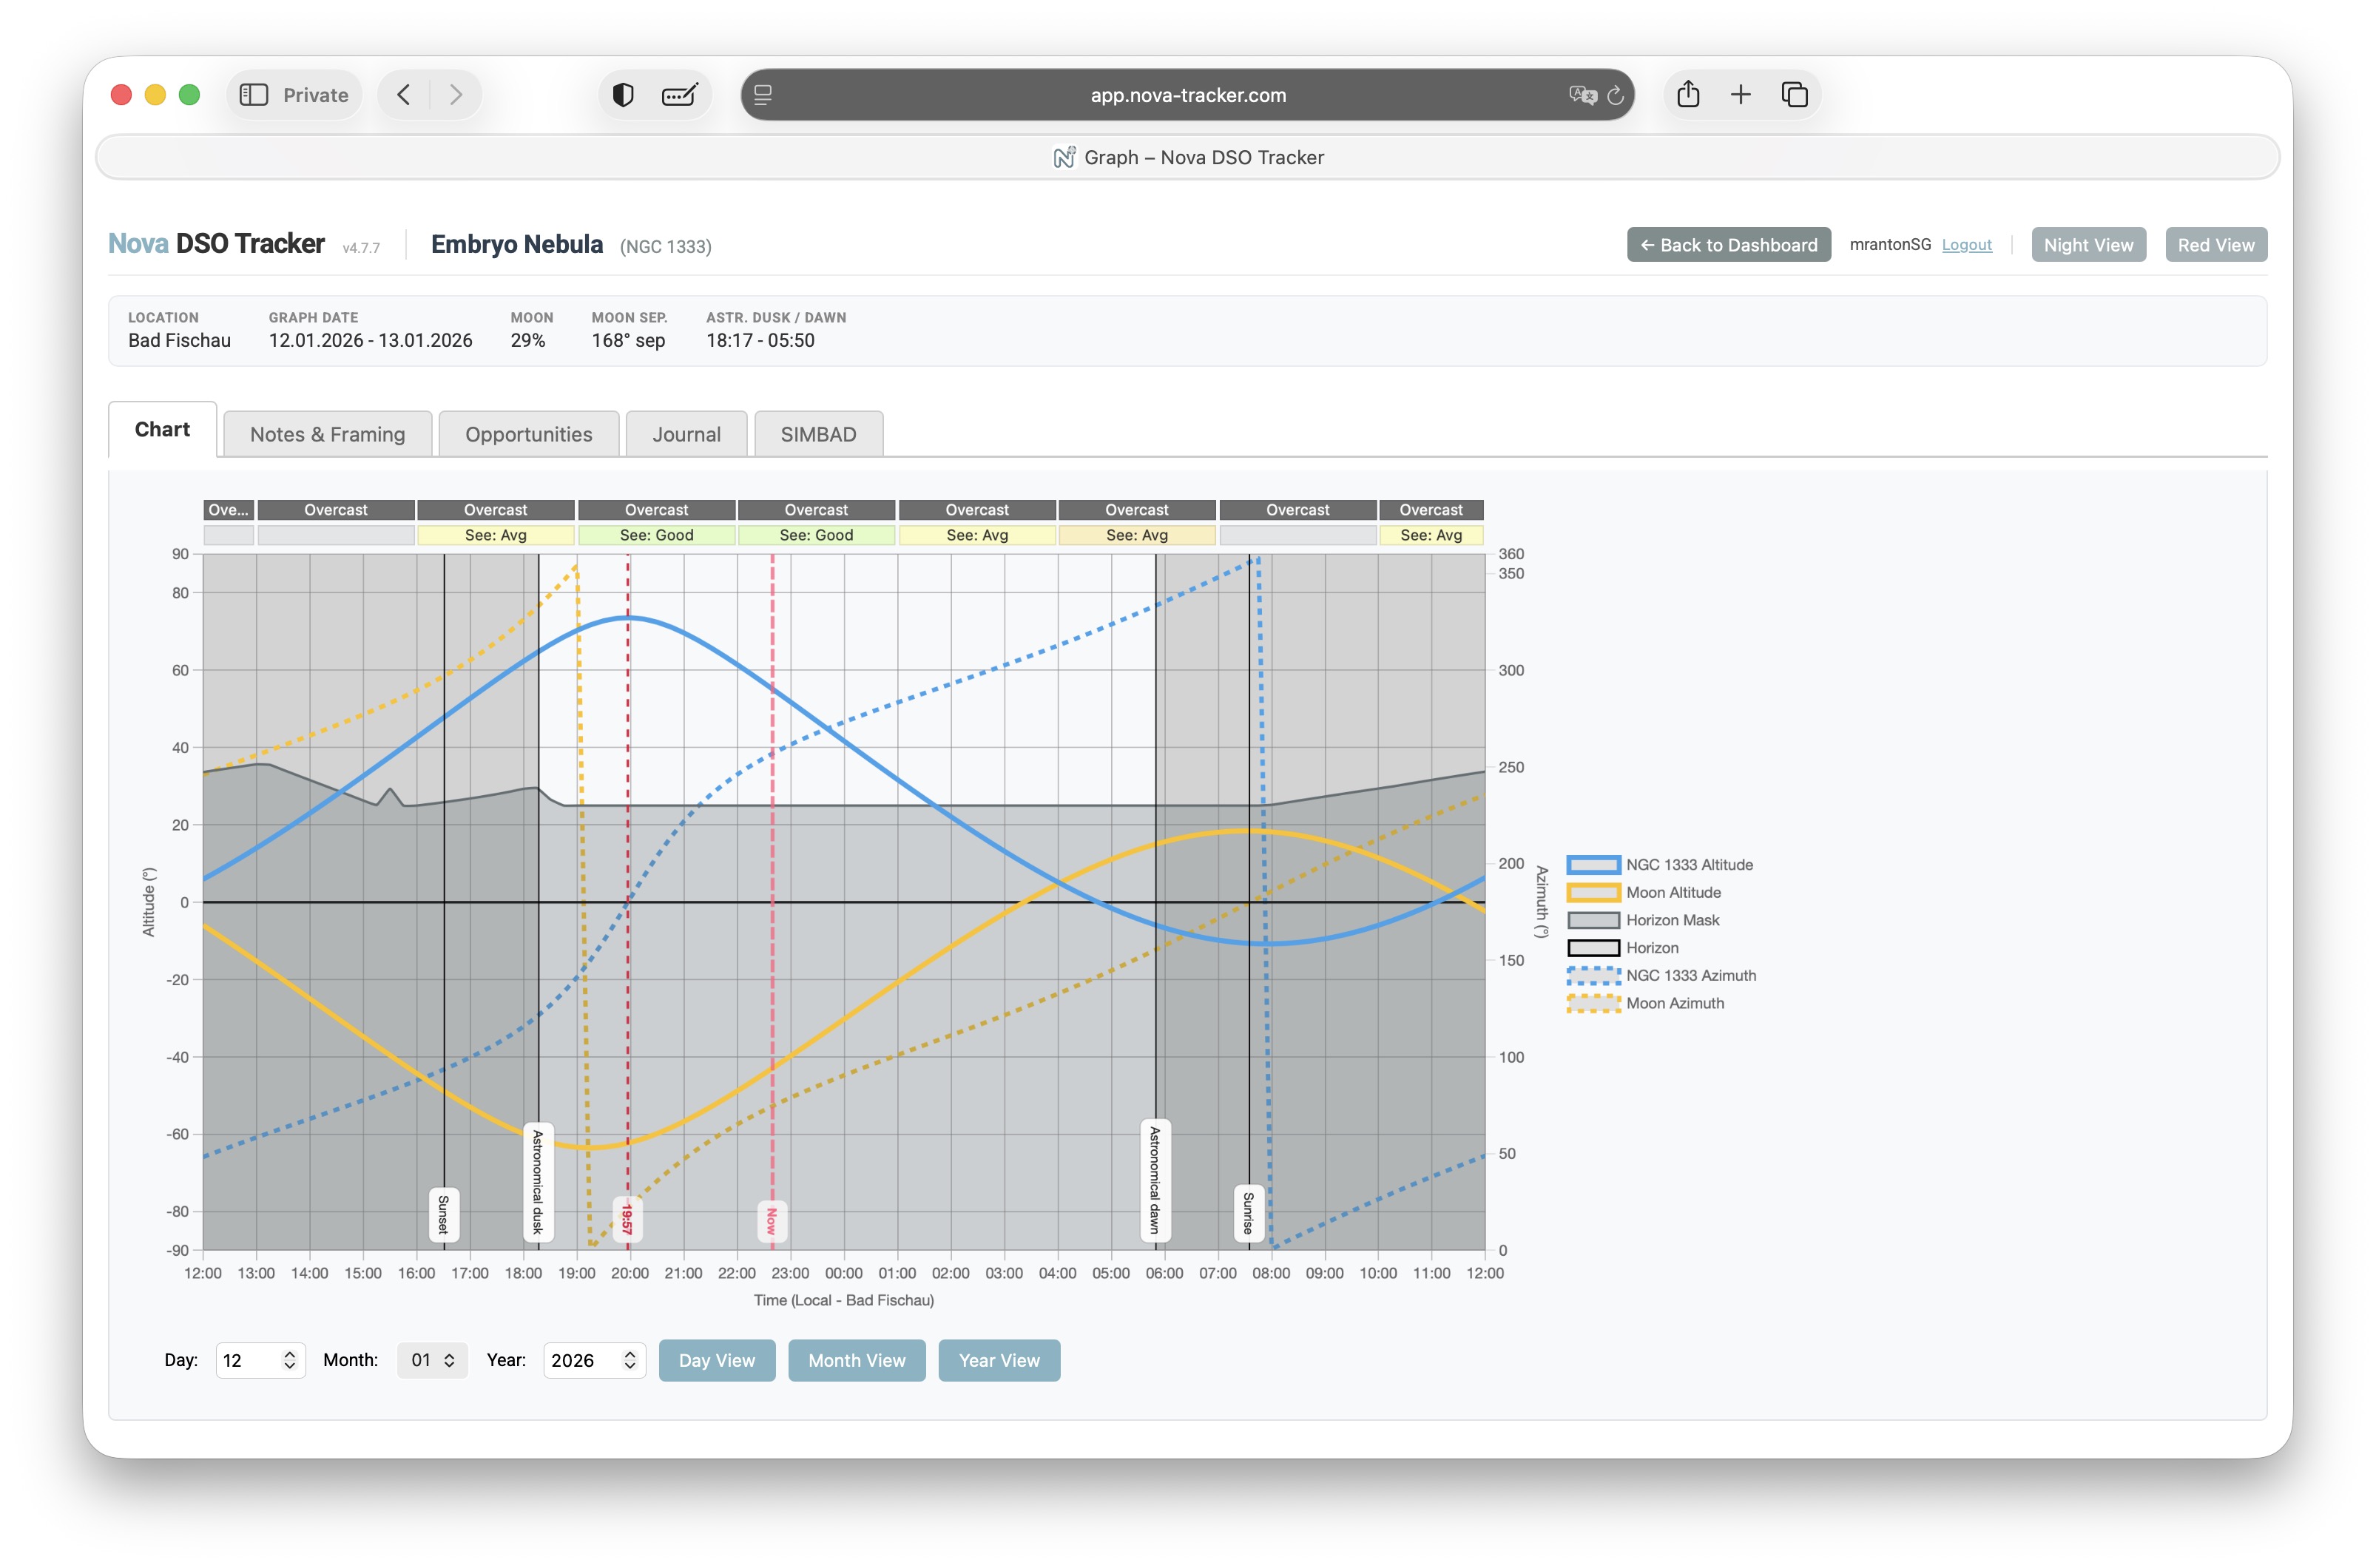Click the NGC 1333 Azimuth color swatch
Screen dimensions: 2376x1568
tap(1593, 976)
